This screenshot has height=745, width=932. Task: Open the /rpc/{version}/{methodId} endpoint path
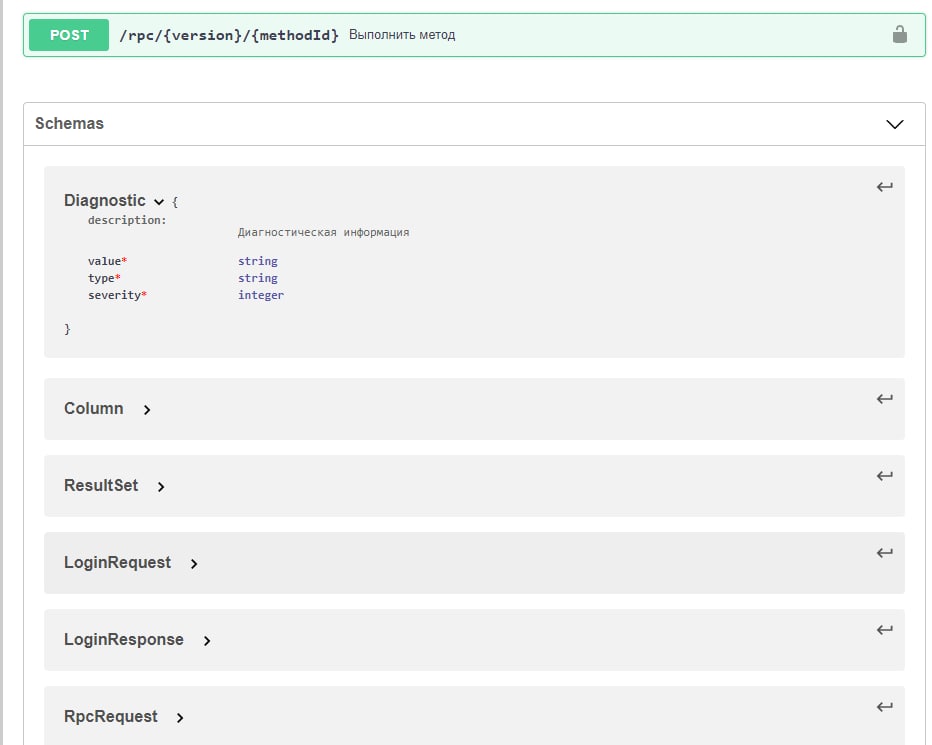coord(229,35)
